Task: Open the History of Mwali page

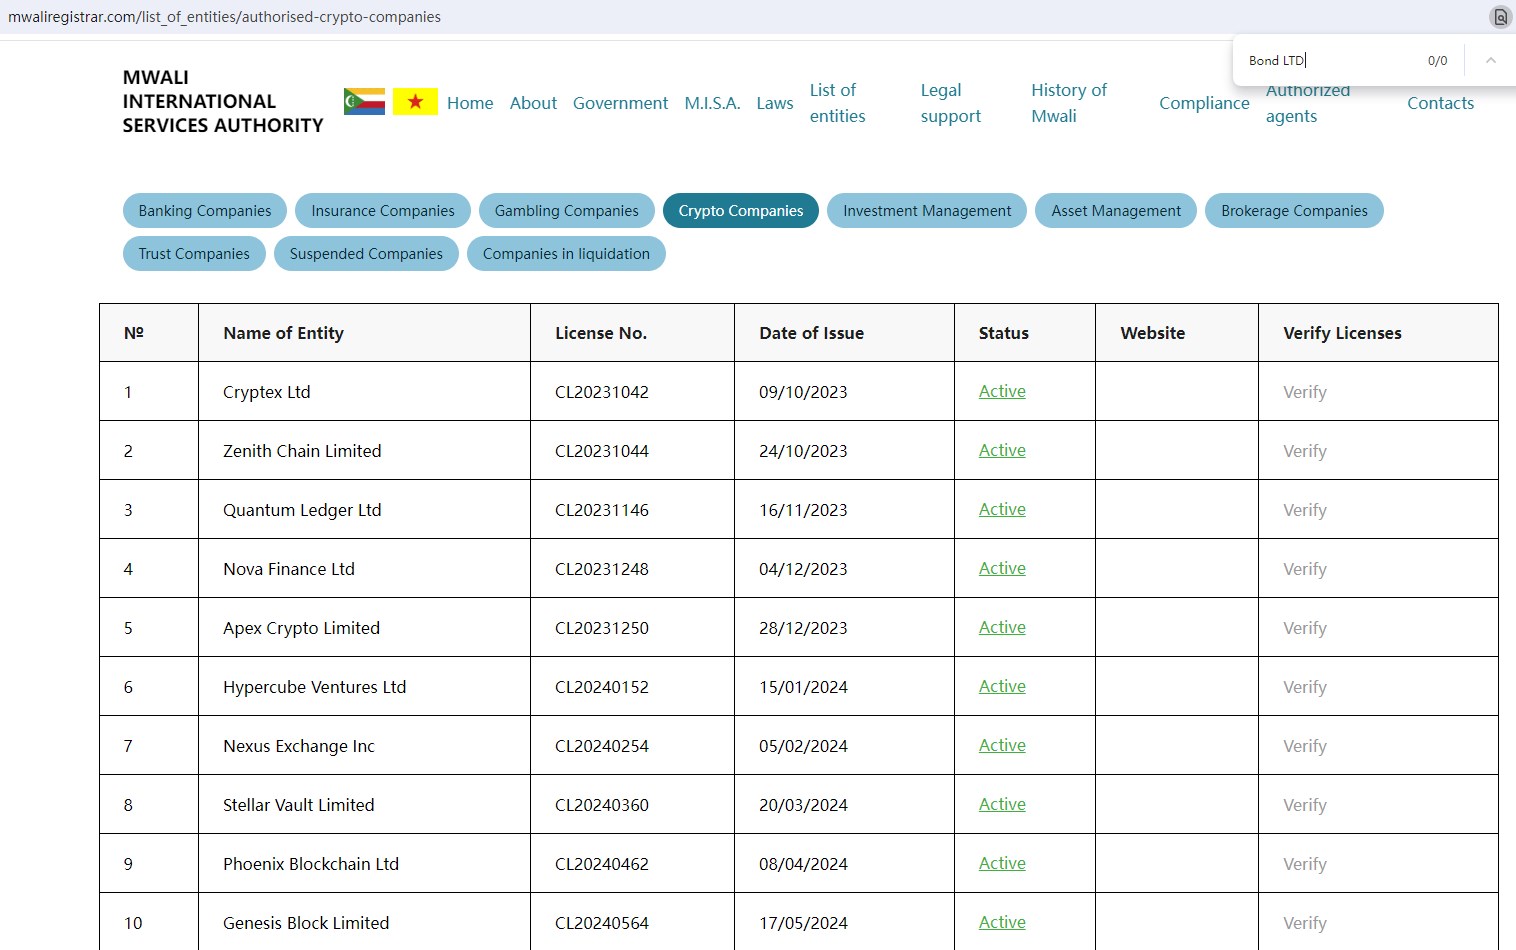Action: (x=1069, y=102)
